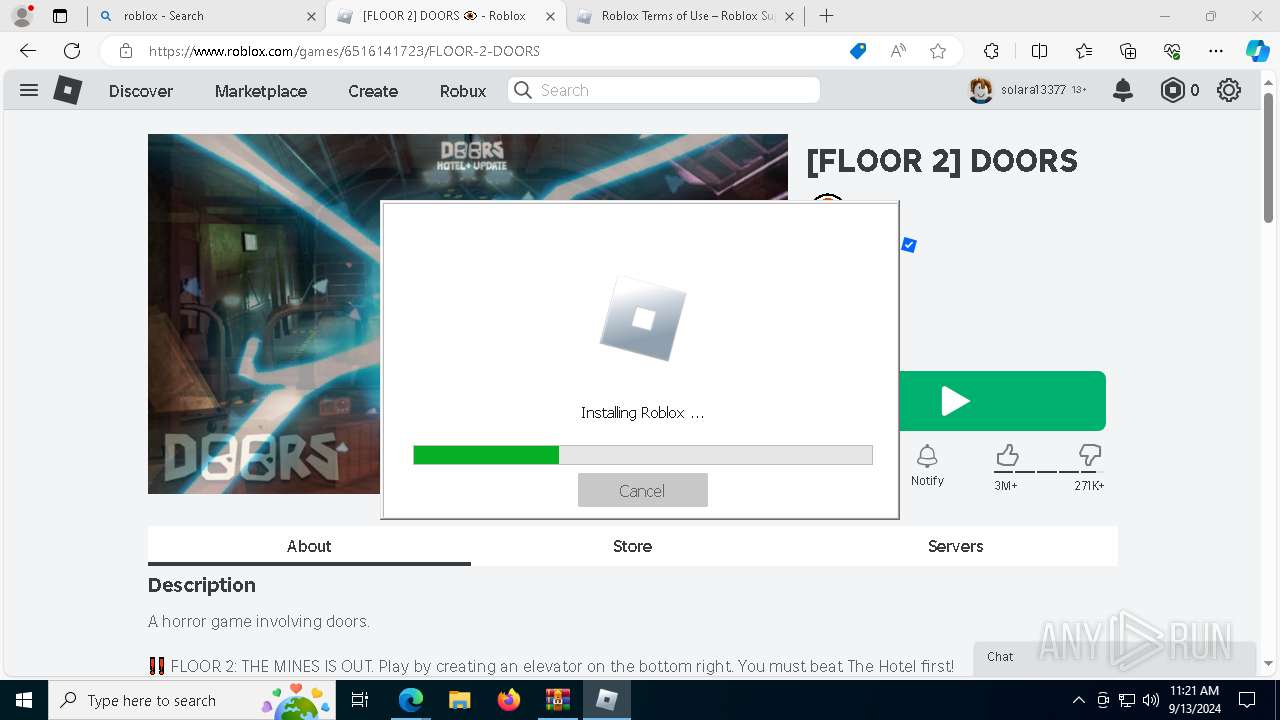This screenshot has height=720, width=1280.
Task: Select the About tab
Action: coord(309,546)
